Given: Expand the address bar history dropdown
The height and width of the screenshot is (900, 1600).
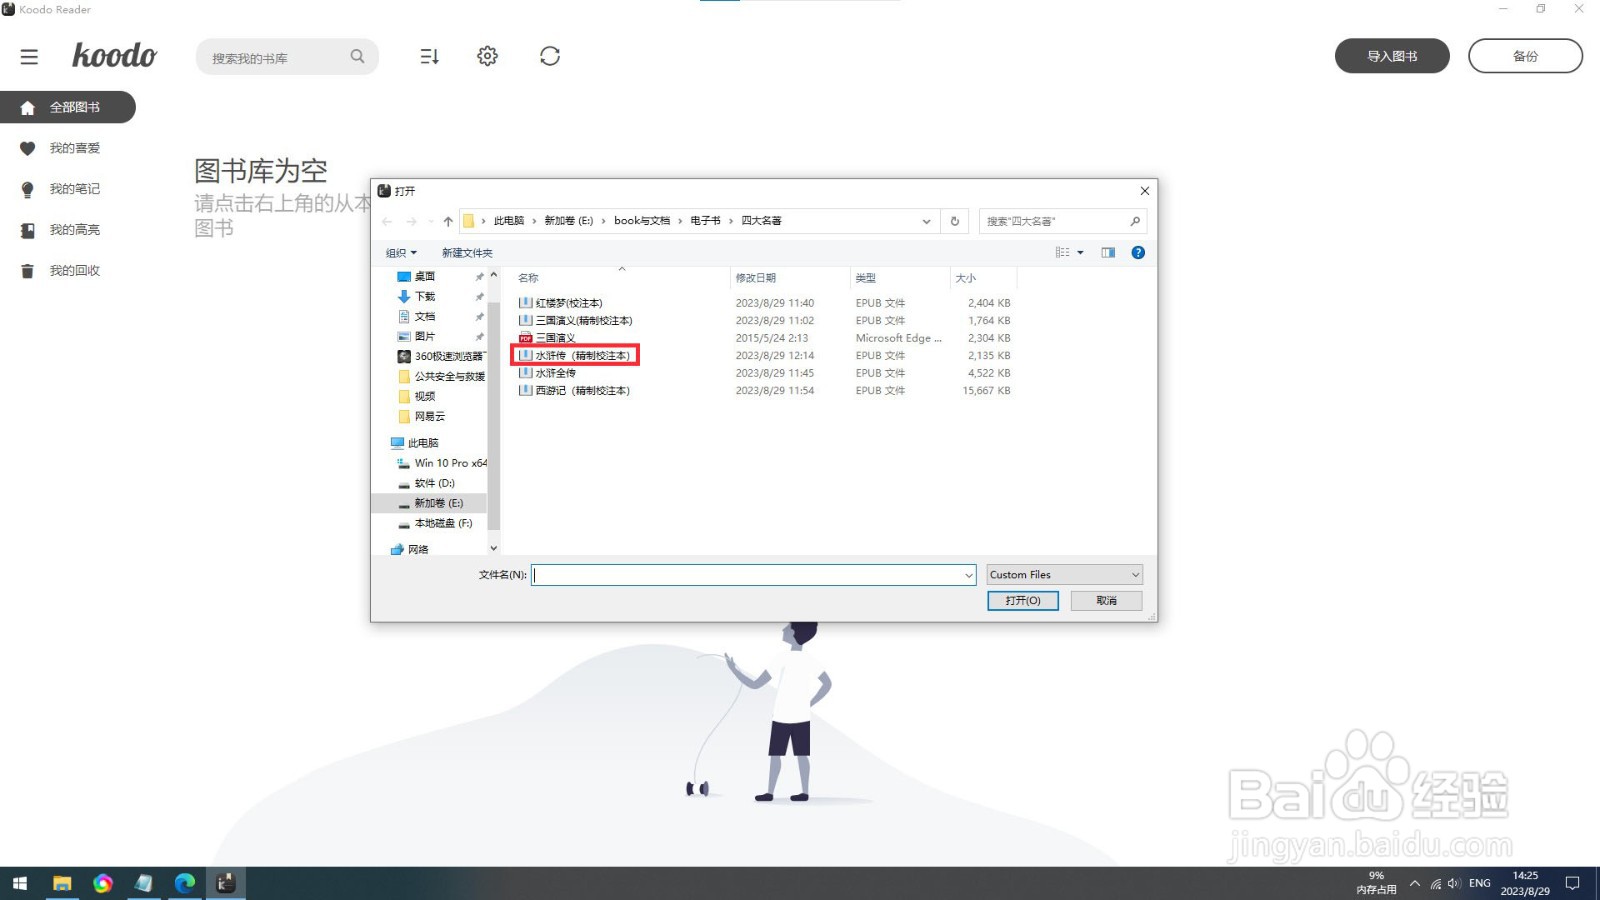Looking at the screenshot, I should click(926, 221).
